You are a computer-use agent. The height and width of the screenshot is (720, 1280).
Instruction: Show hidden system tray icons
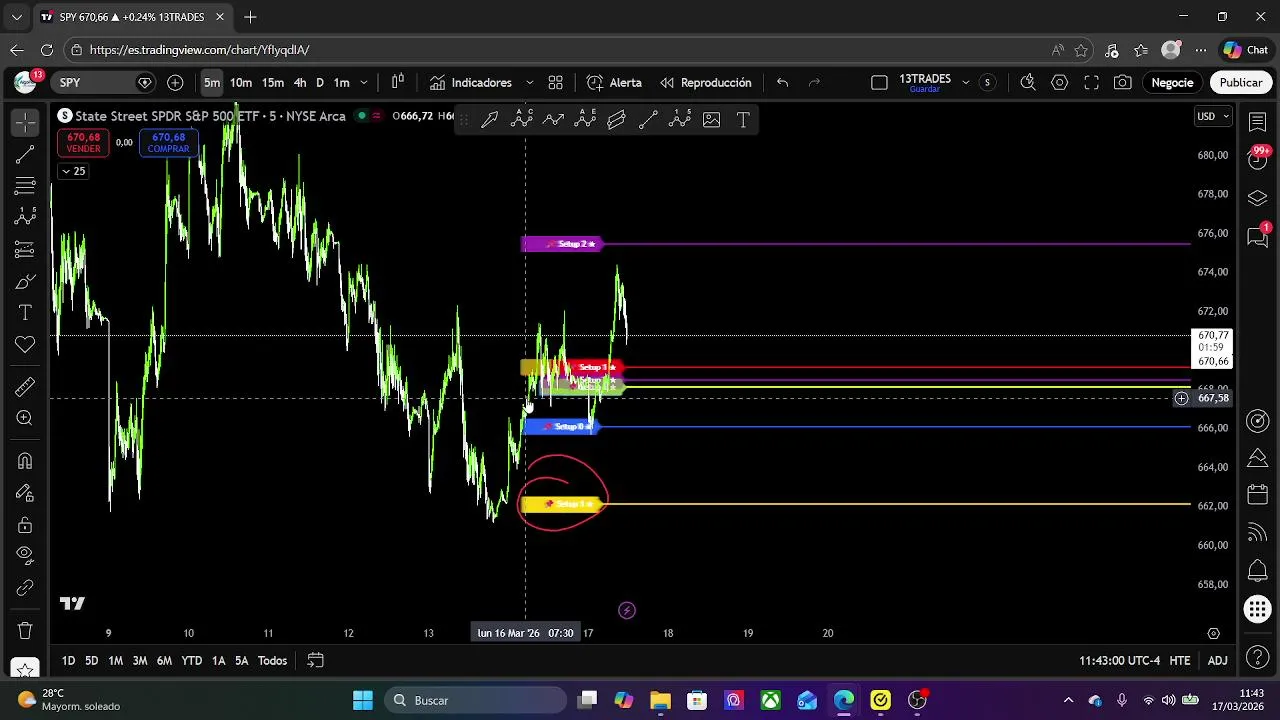(1068, 700)
